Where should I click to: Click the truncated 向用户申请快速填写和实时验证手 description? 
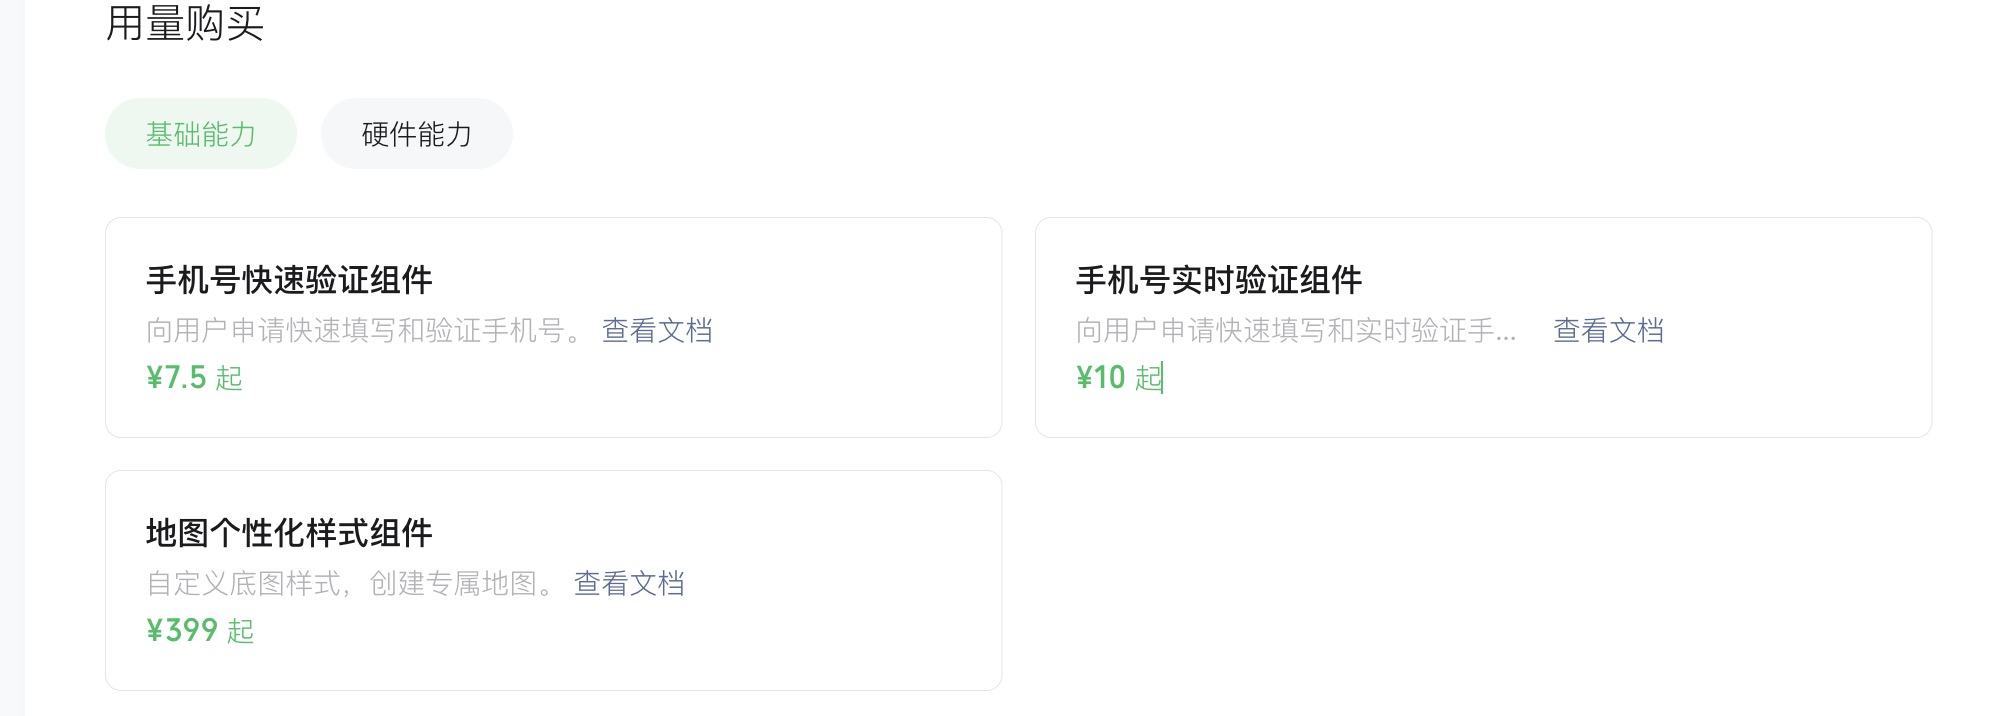1285,330
